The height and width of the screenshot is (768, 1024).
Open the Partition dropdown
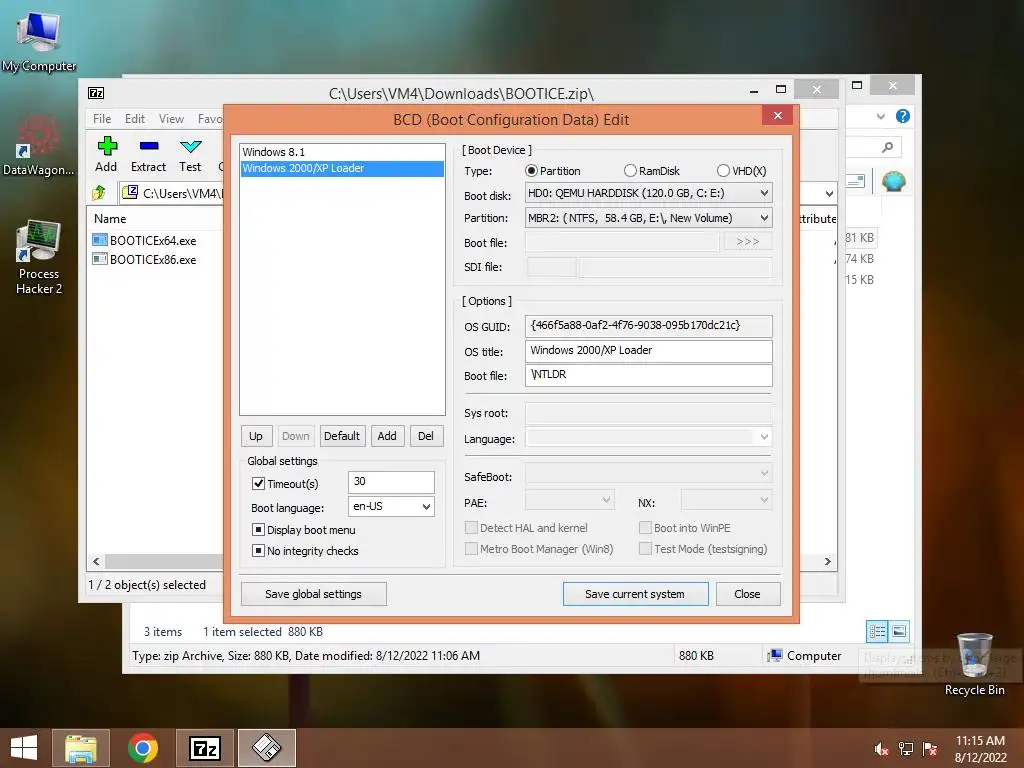648,218
